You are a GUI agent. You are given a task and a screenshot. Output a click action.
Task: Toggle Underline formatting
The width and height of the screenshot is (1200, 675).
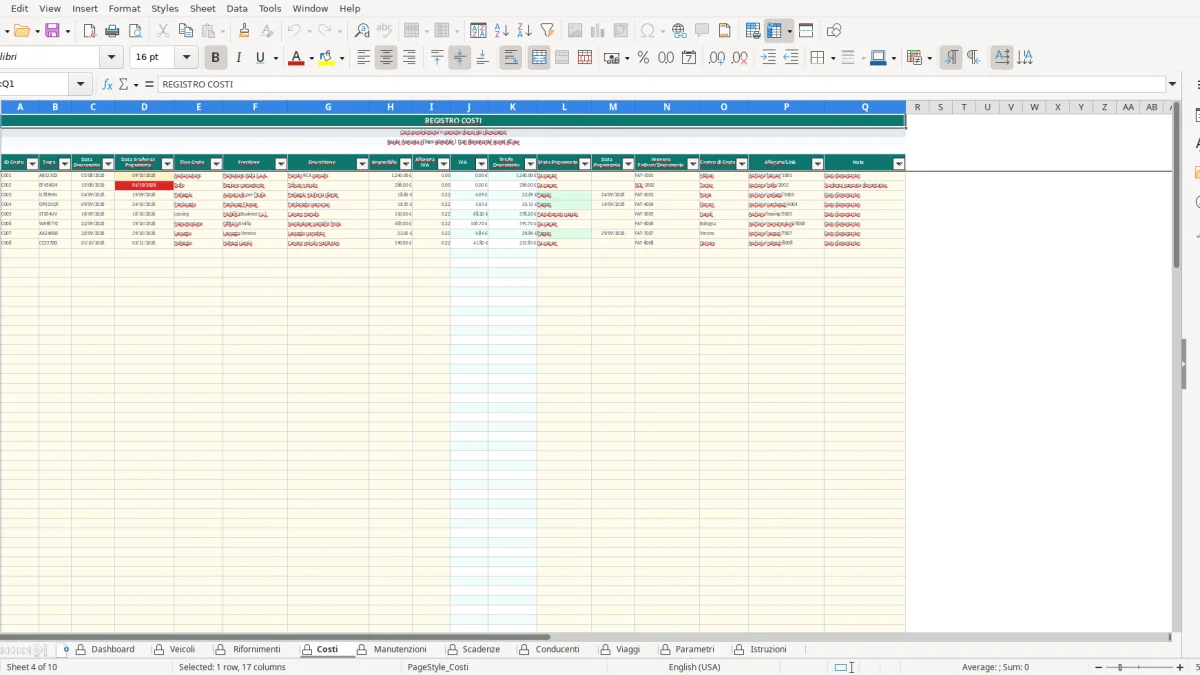click(261, 58)
